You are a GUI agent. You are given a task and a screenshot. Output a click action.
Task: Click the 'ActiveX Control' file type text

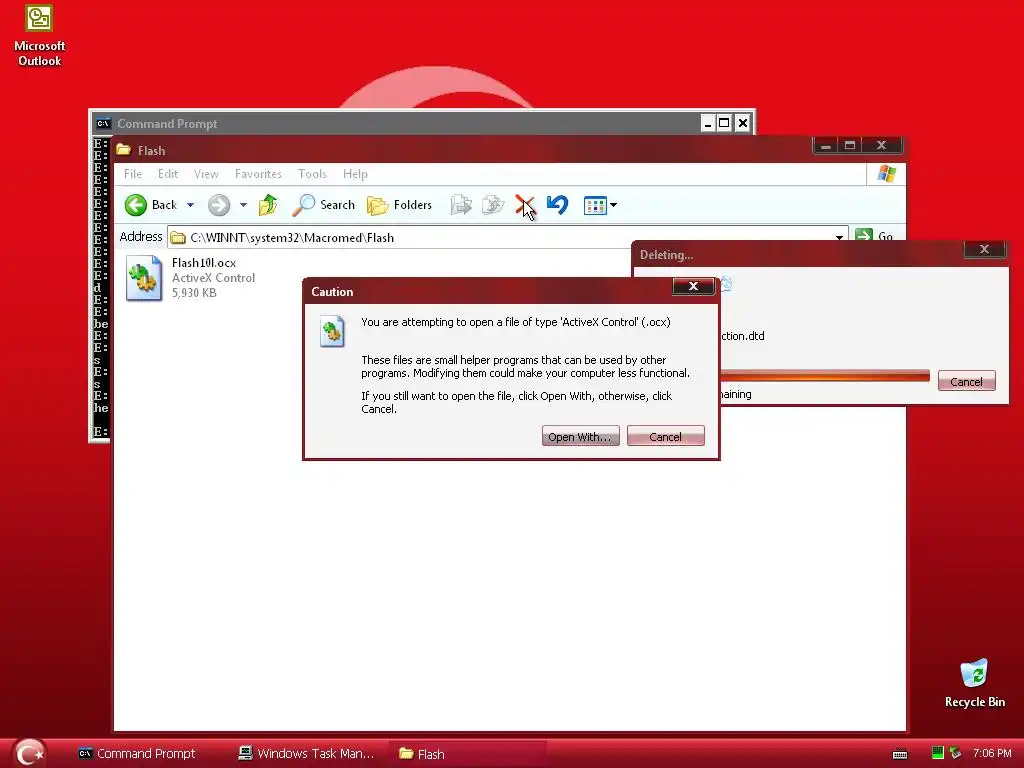click(x=213, y=278)
